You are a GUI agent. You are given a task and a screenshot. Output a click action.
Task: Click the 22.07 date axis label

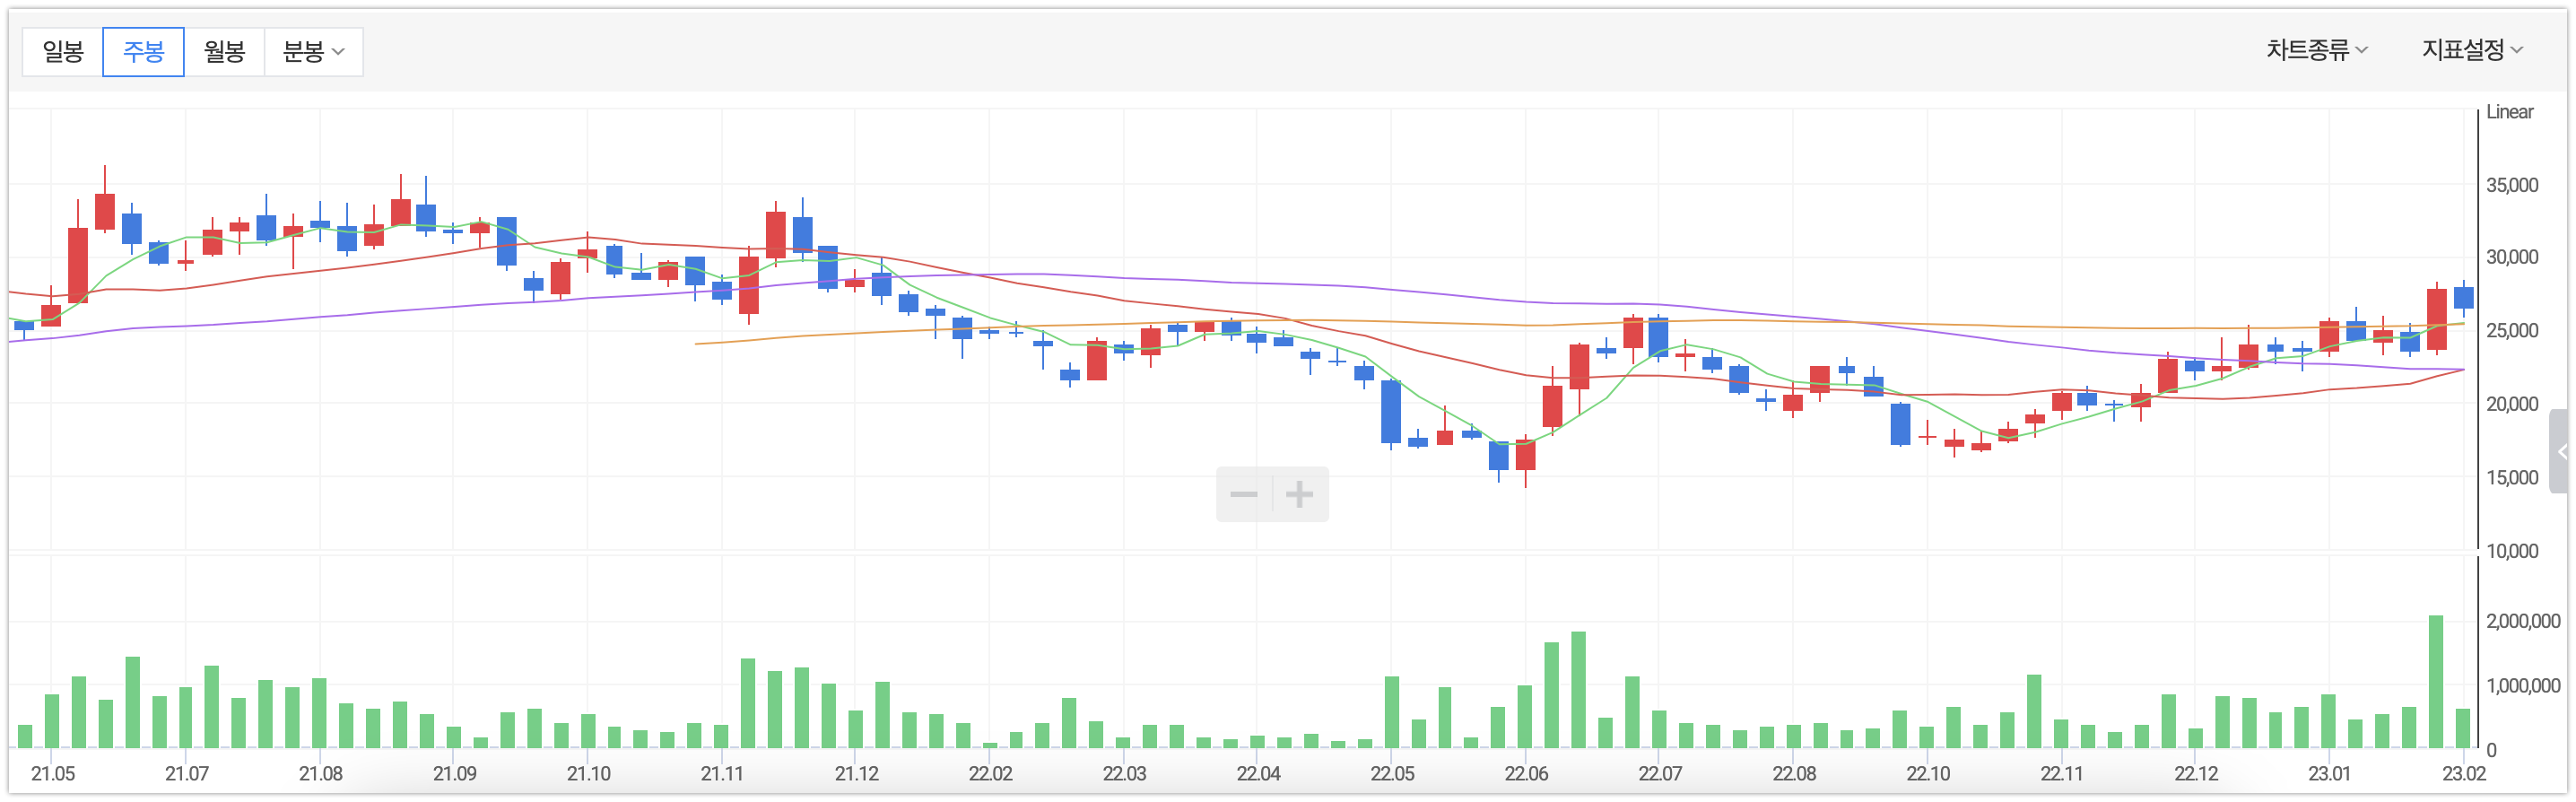[x=1661, y=774]
